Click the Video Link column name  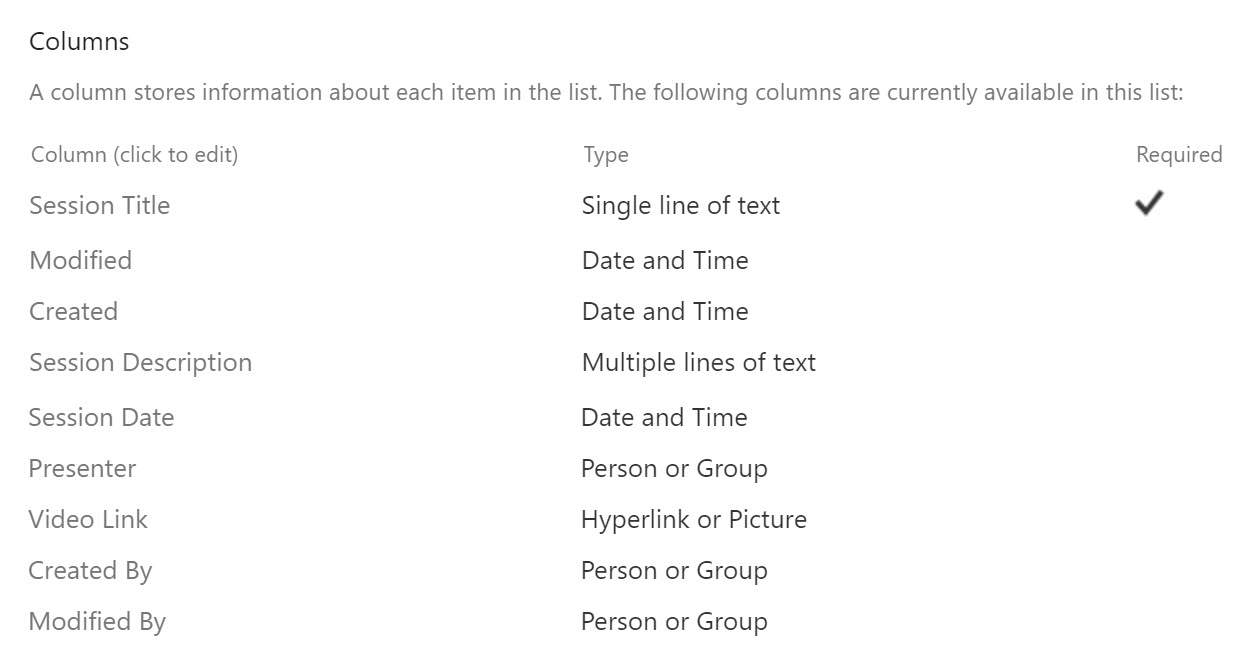[88, 519]
